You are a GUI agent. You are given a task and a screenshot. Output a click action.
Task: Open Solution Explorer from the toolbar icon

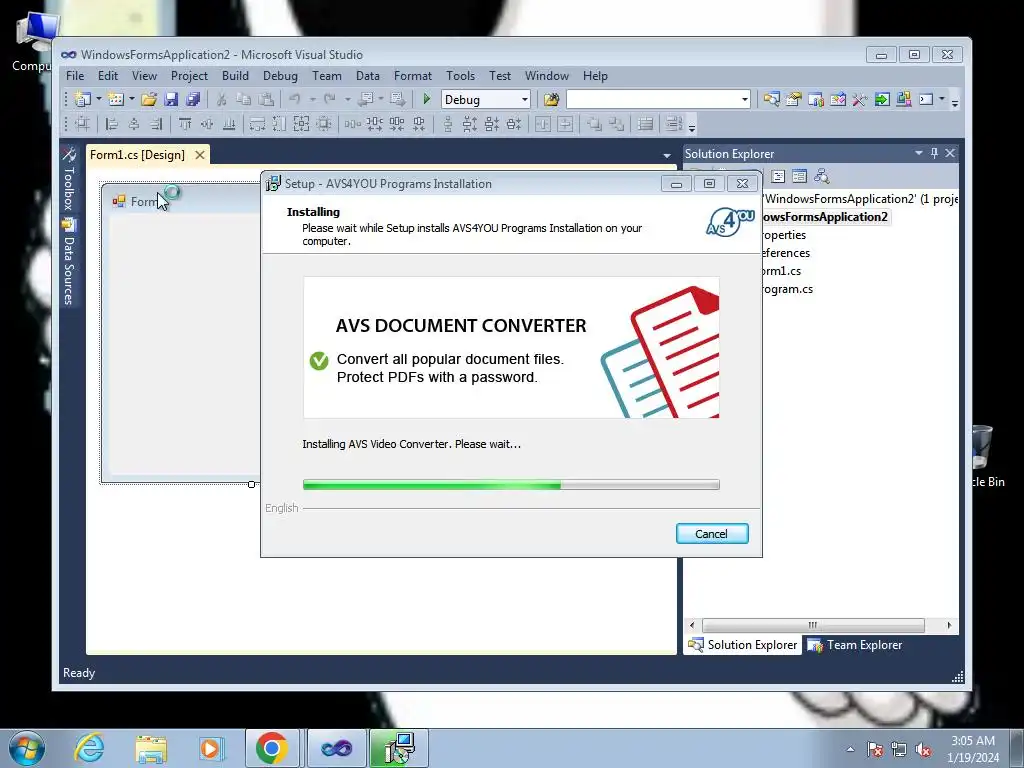tap(771, 99)
